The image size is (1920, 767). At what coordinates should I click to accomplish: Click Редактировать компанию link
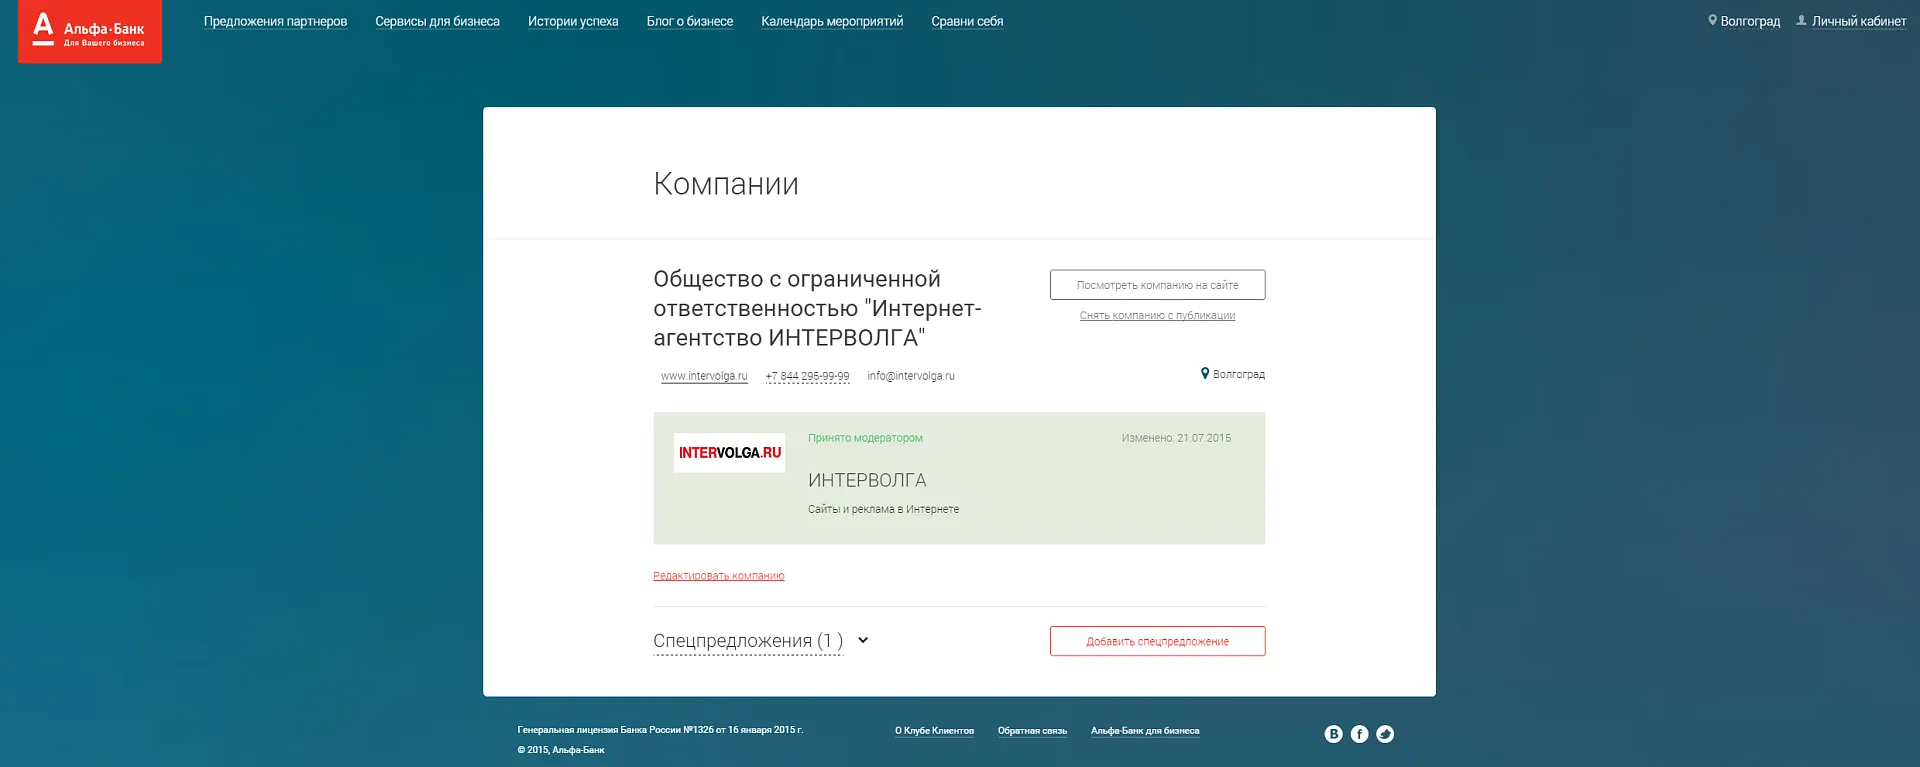coord(718,576)
